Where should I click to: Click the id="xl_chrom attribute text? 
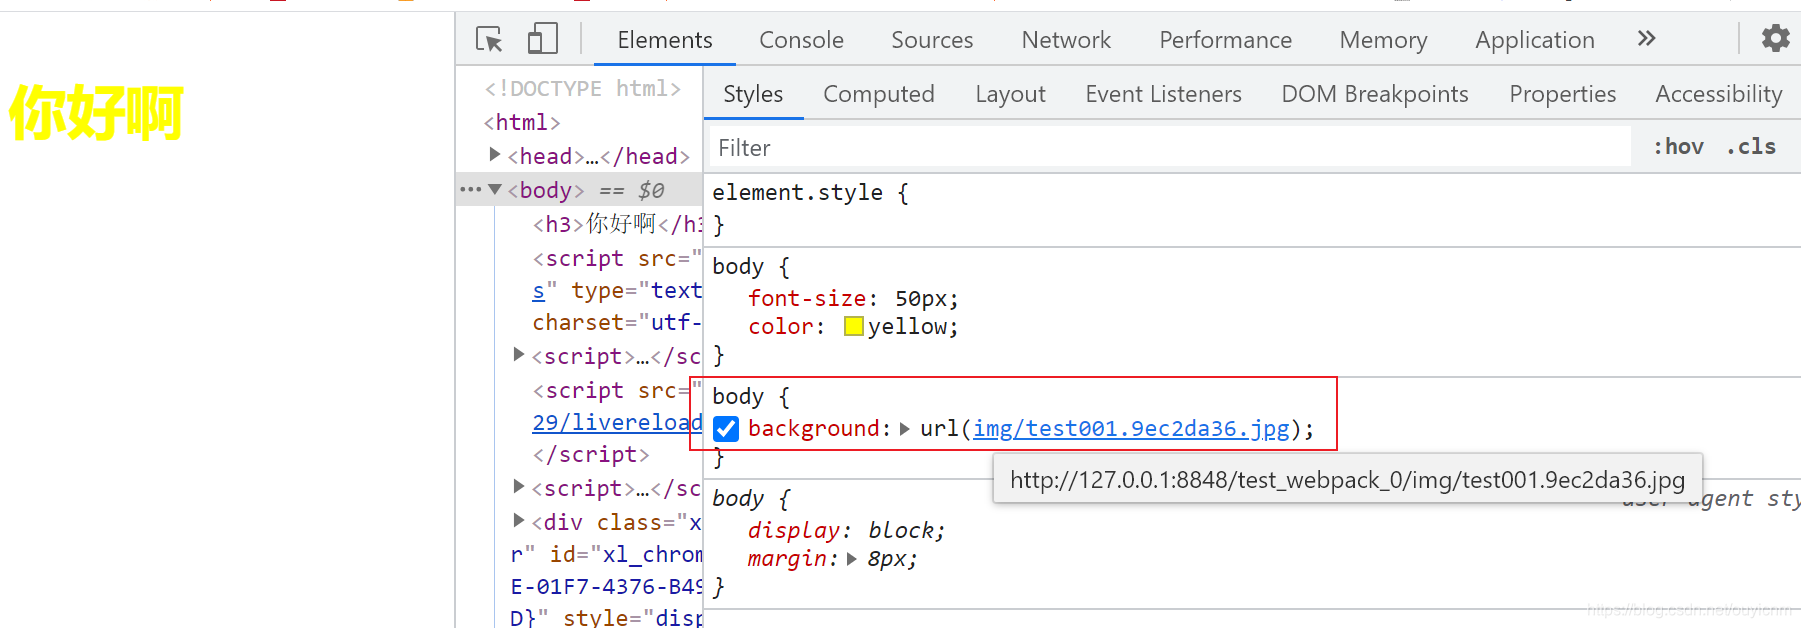(x=626, y=554)
